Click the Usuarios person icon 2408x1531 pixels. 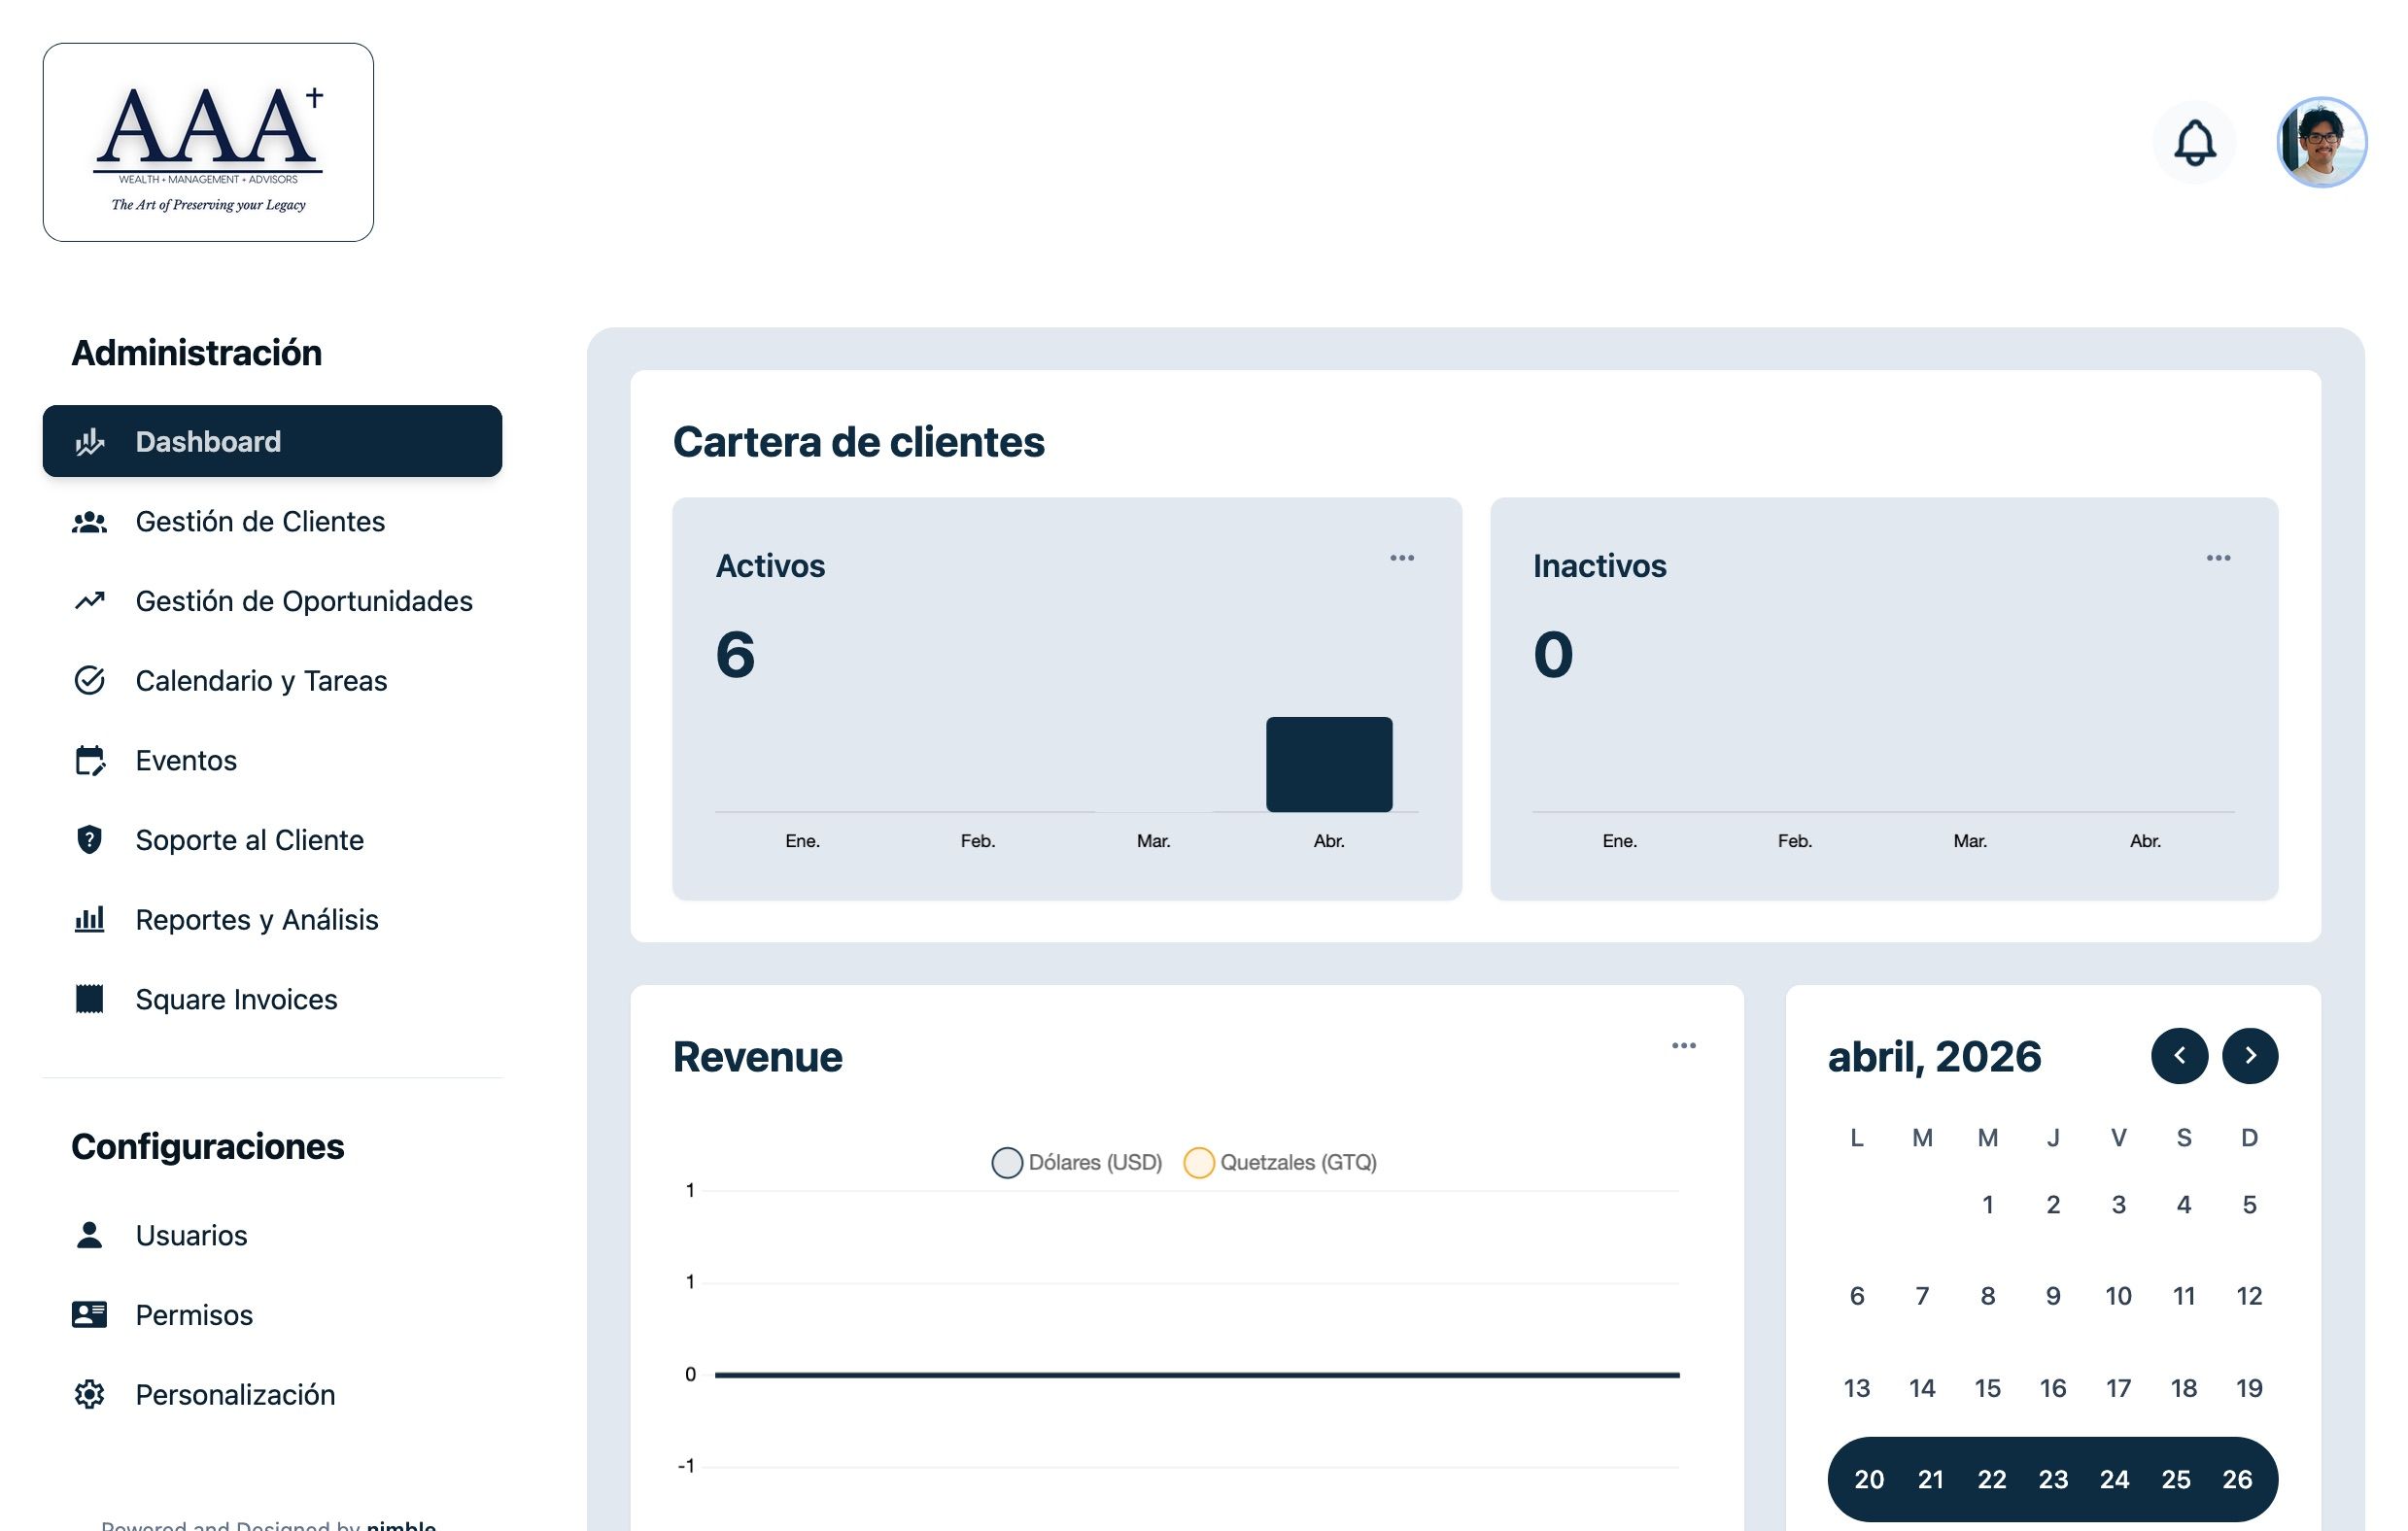[x=90, y=1235]
